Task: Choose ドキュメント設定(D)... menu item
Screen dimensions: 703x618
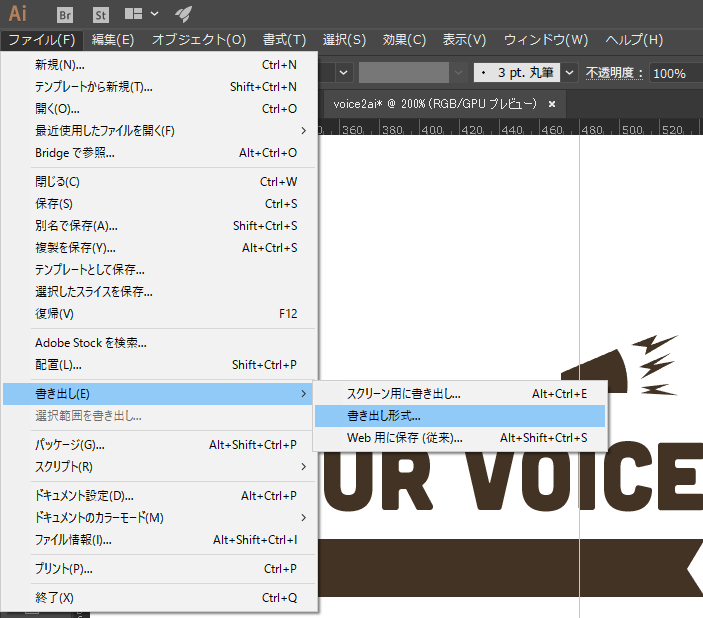Action: [x=160, y=496]
